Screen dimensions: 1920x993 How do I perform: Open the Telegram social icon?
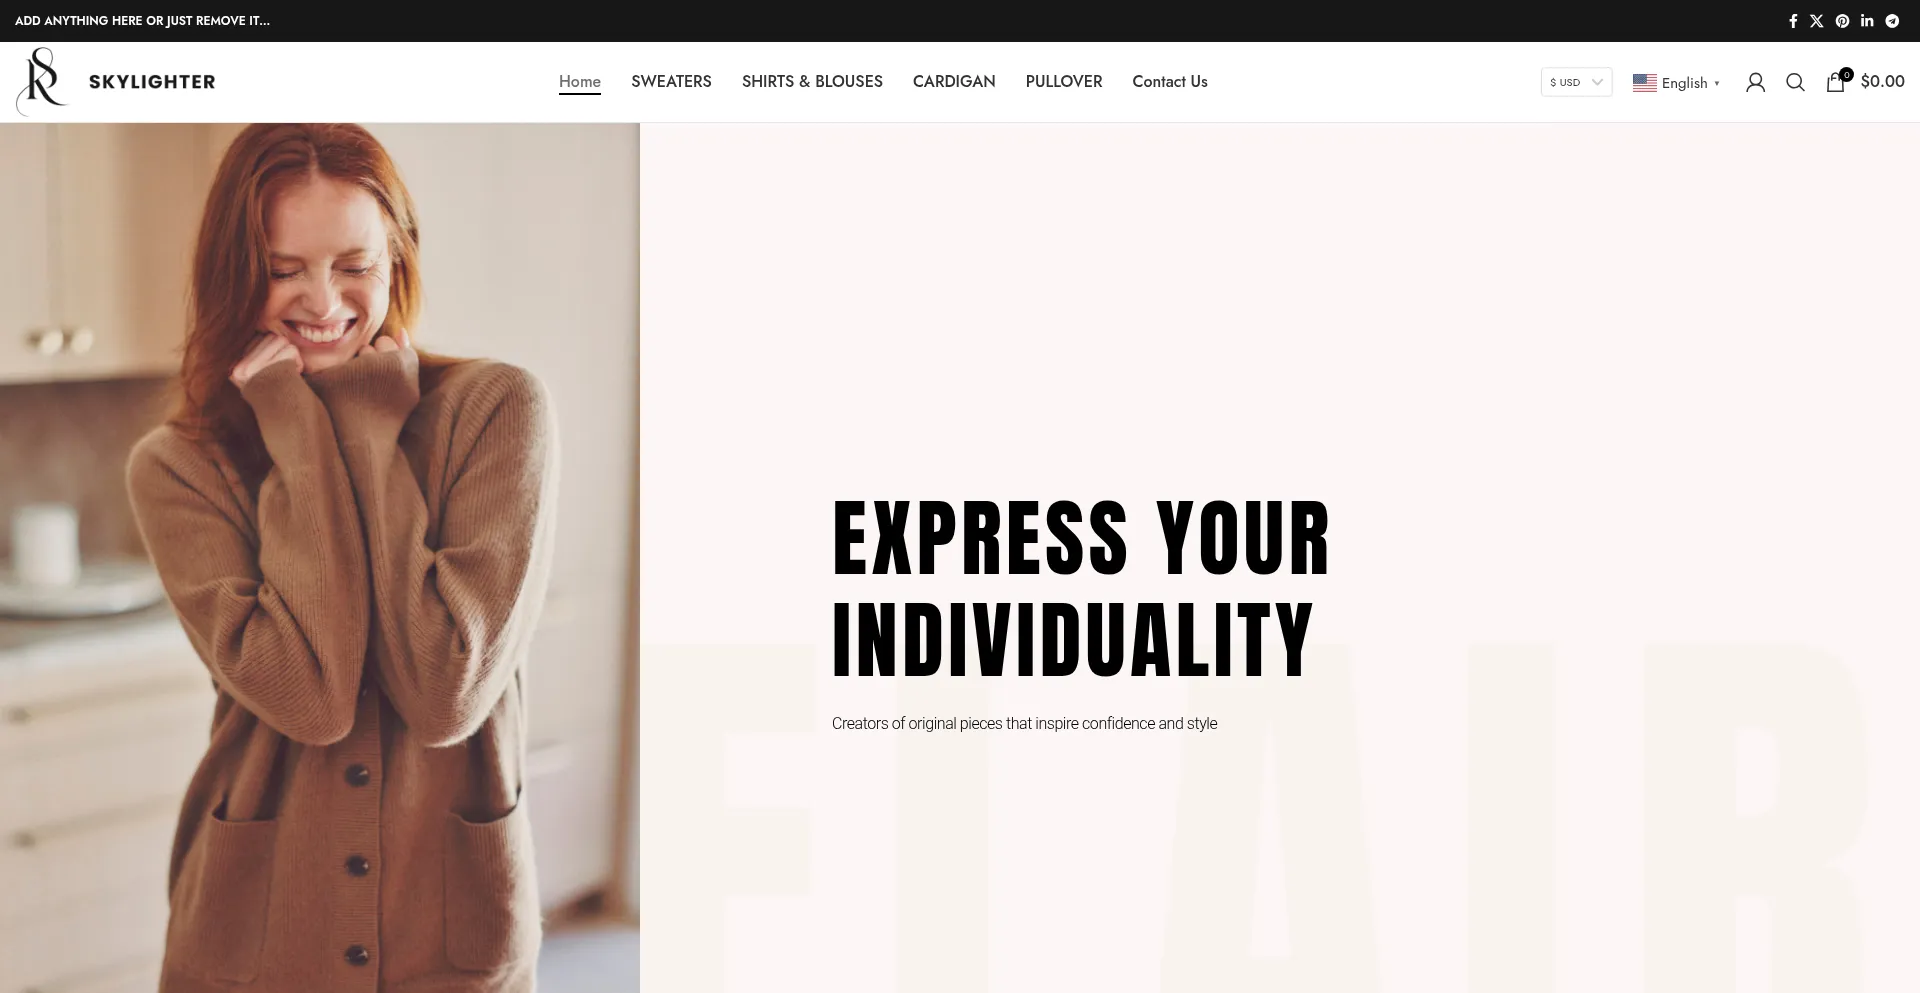coord(1892,21)
